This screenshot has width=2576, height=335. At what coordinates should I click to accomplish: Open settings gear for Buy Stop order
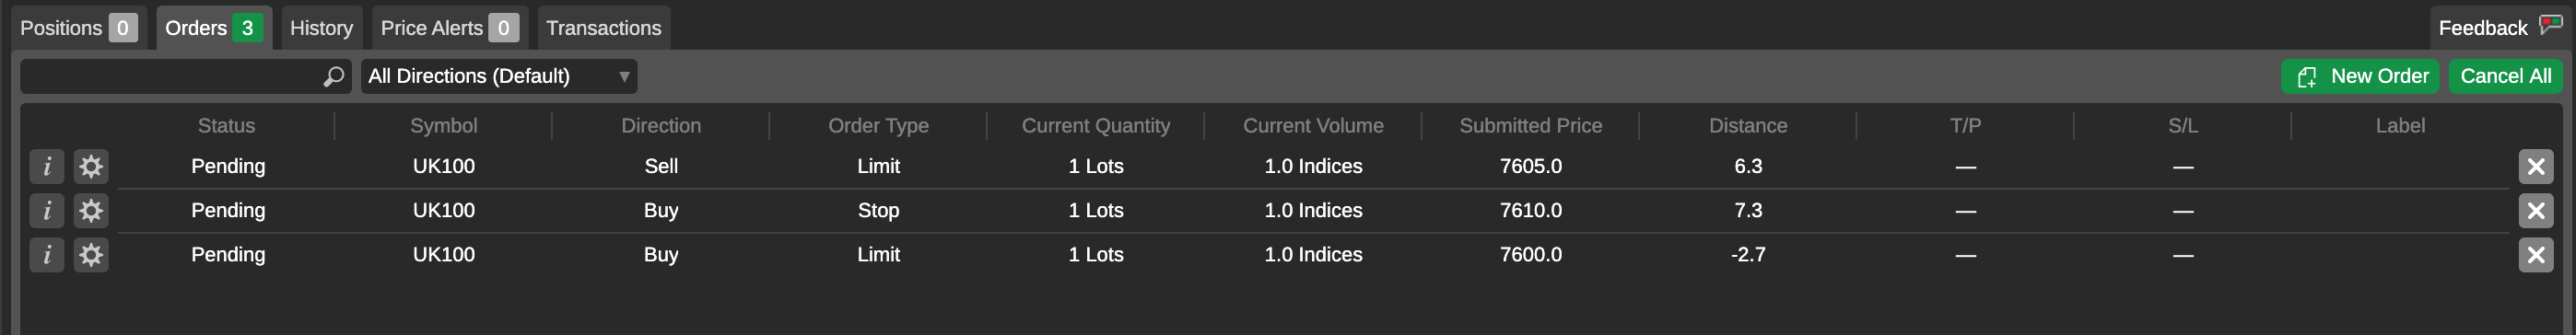point(91,210)
